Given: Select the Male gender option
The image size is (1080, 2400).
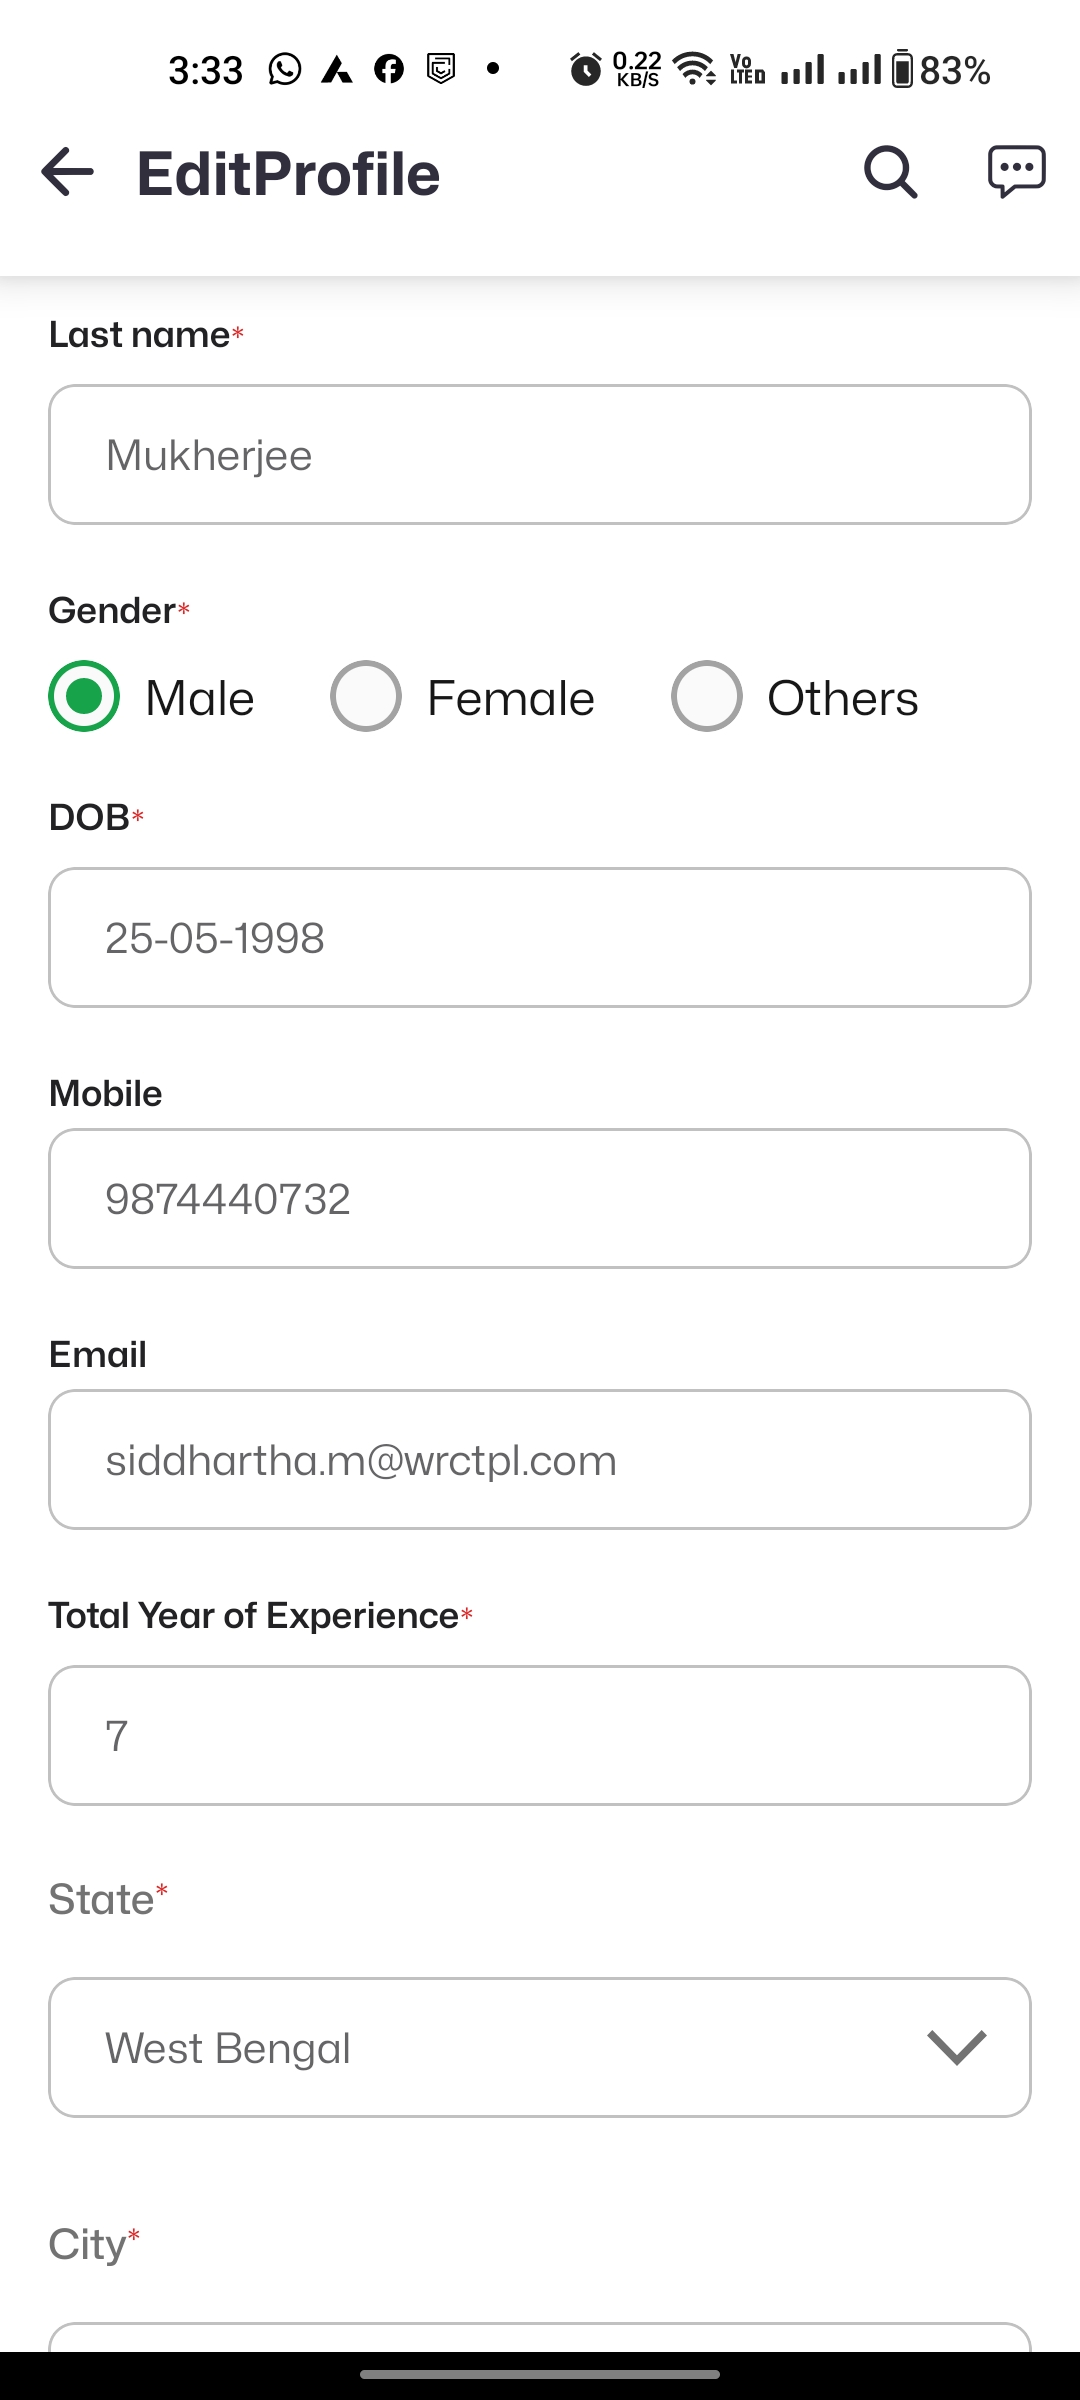Looking at the screenshot, I should coord(84,696).
